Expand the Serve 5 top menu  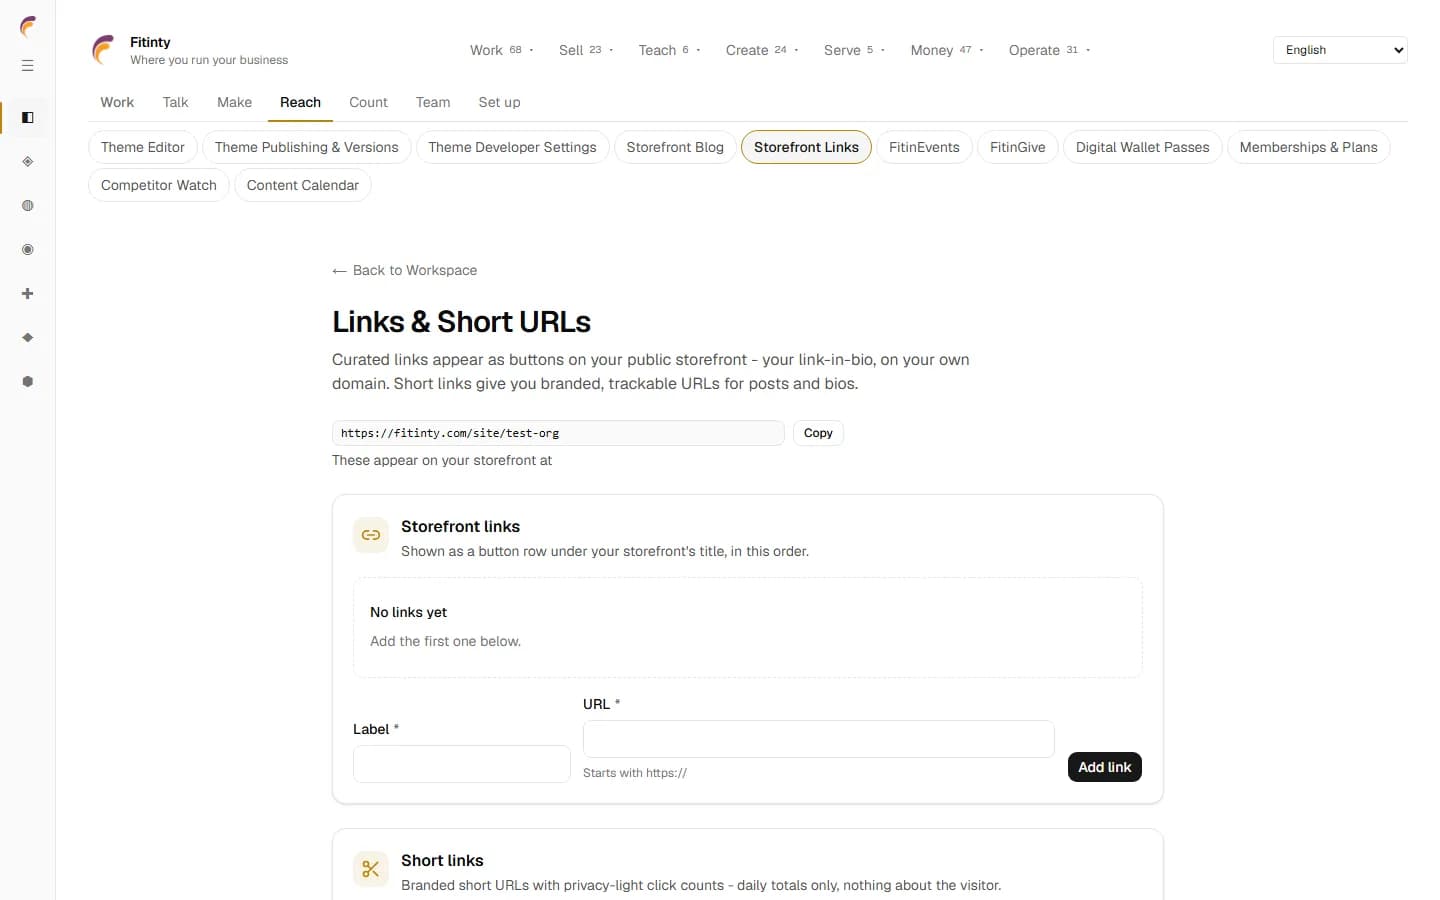point(854,50)
